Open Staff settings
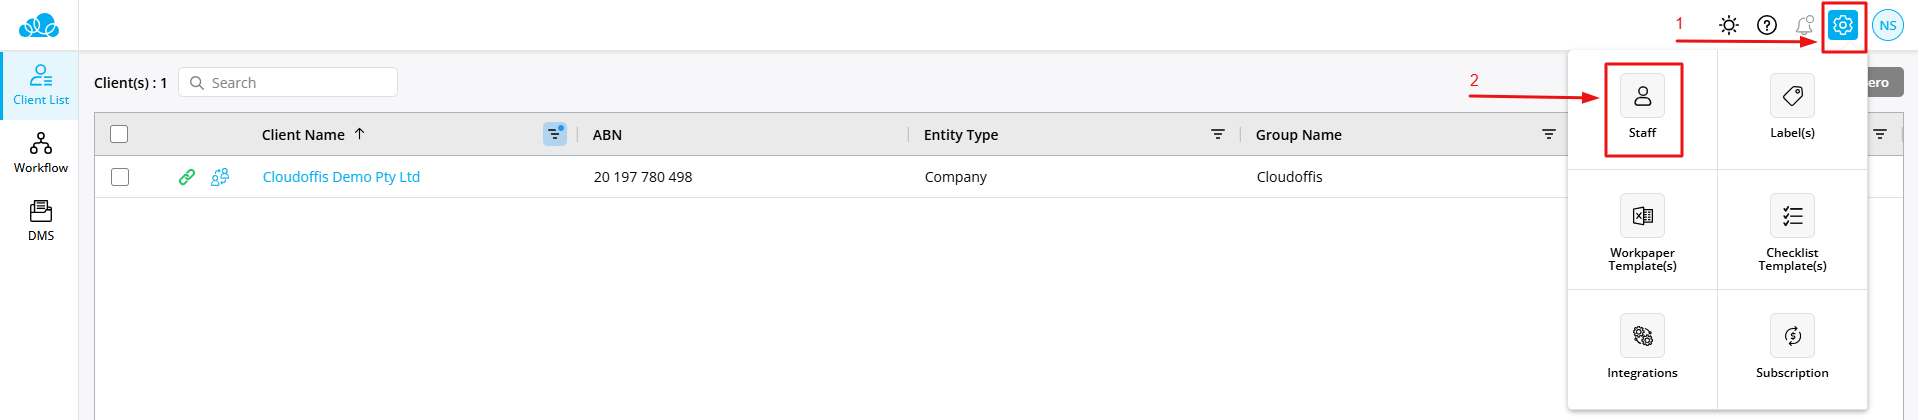The image size is (1918, 420). point(1642,97)
